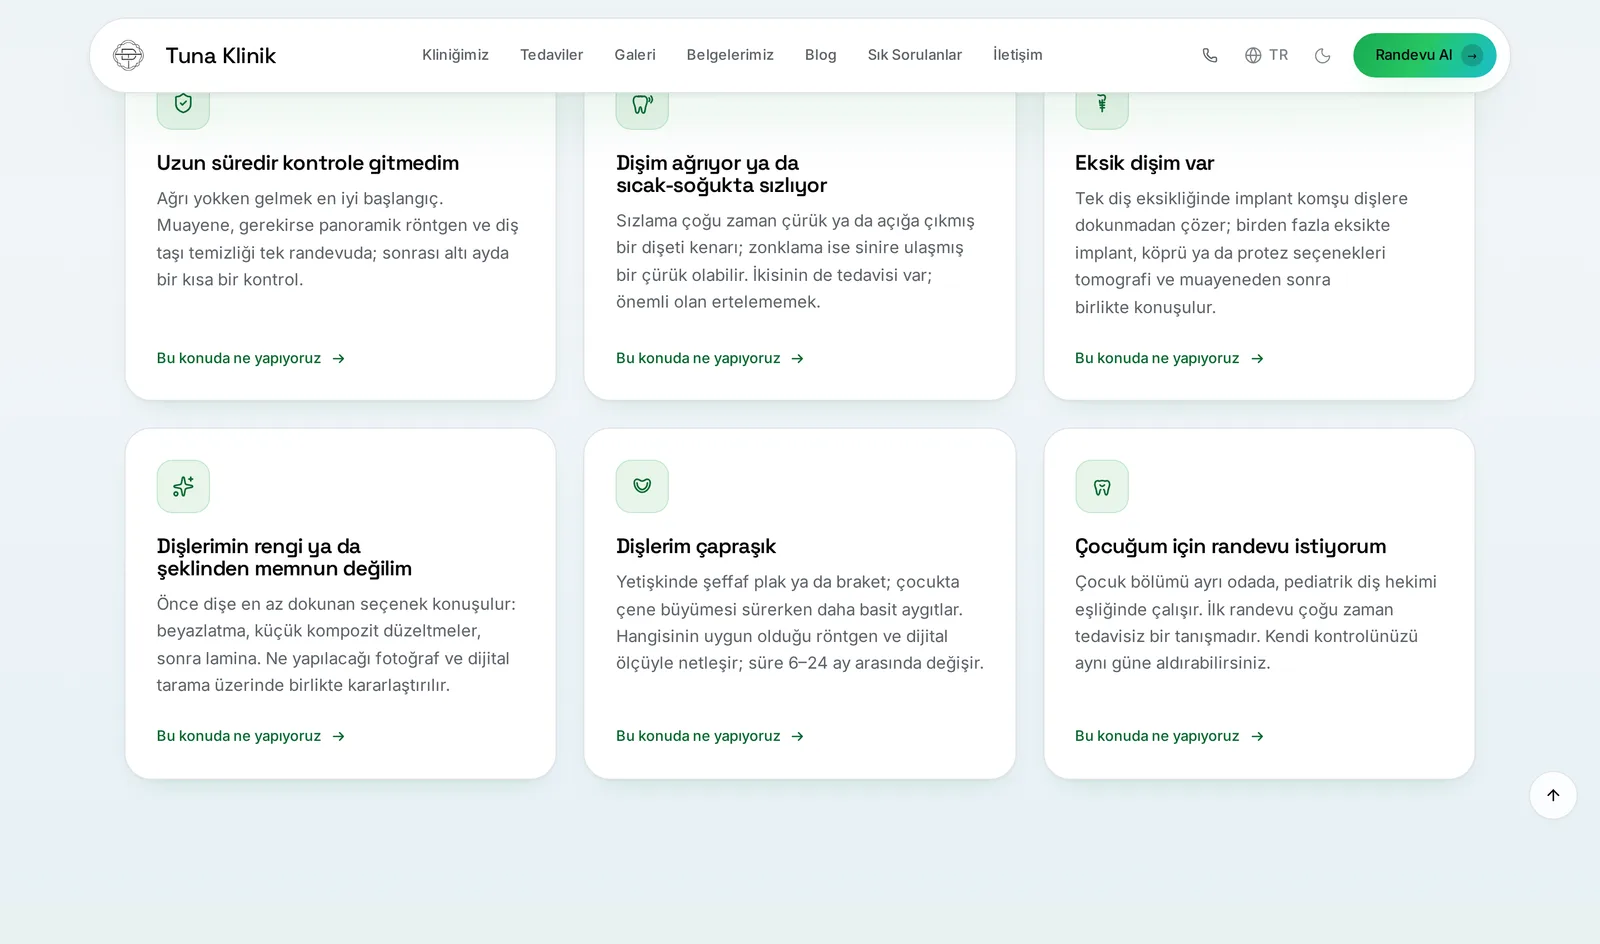Open the Tedaviler menu item
The width and height of the screenshot is (1600, 944).
click(551, 55)
